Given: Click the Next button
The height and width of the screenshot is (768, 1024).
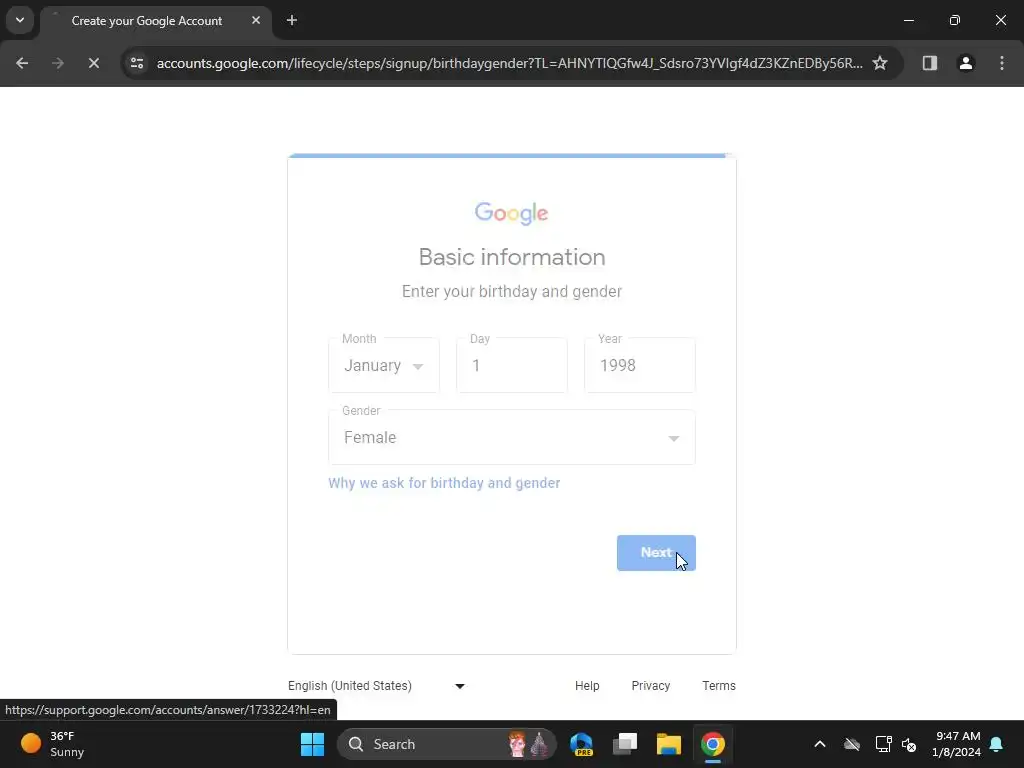Looking at the screenshot, I should coord(656,553).
